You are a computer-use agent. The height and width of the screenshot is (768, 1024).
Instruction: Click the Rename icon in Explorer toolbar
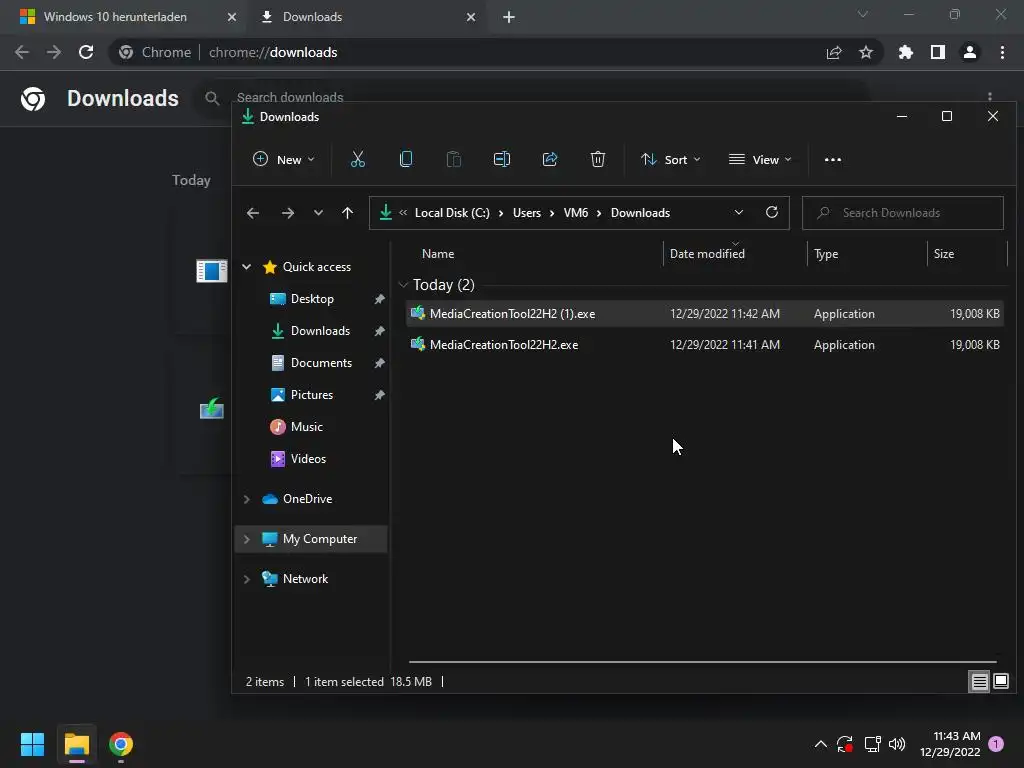click(x=502, y=159)
